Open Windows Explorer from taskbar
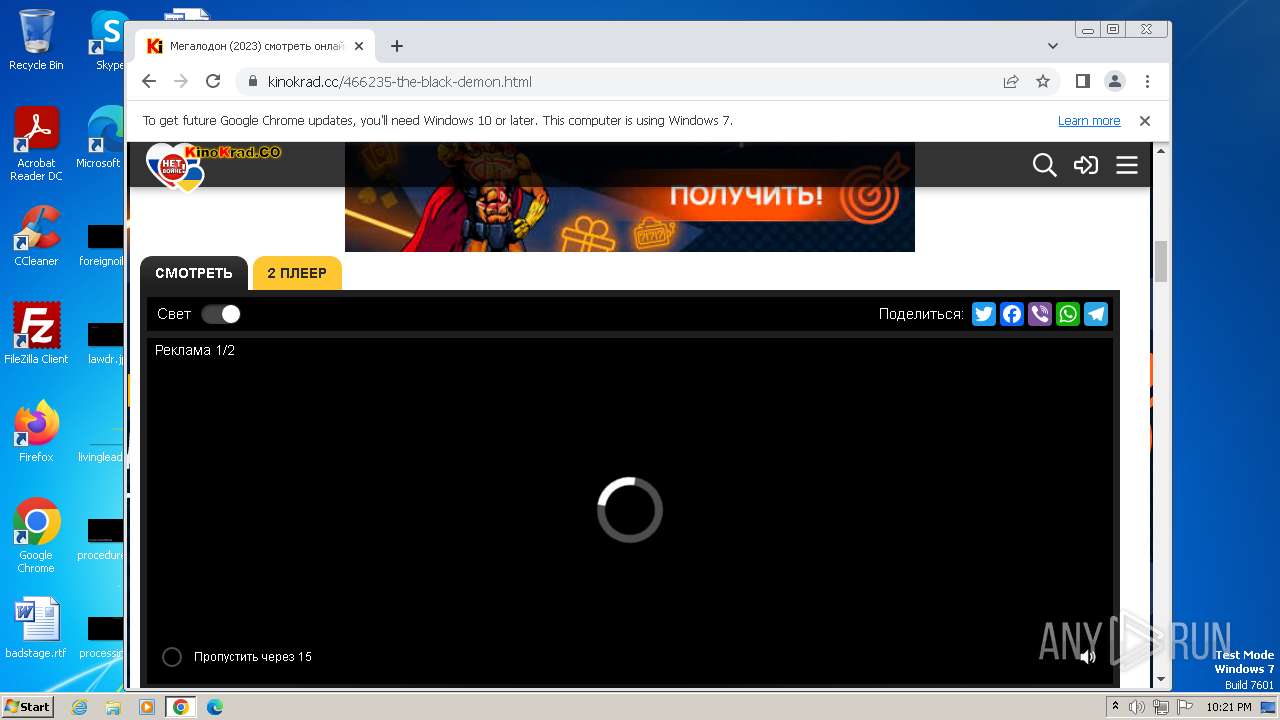This screenshot has width=1280, height=720. tap(113, 707)
